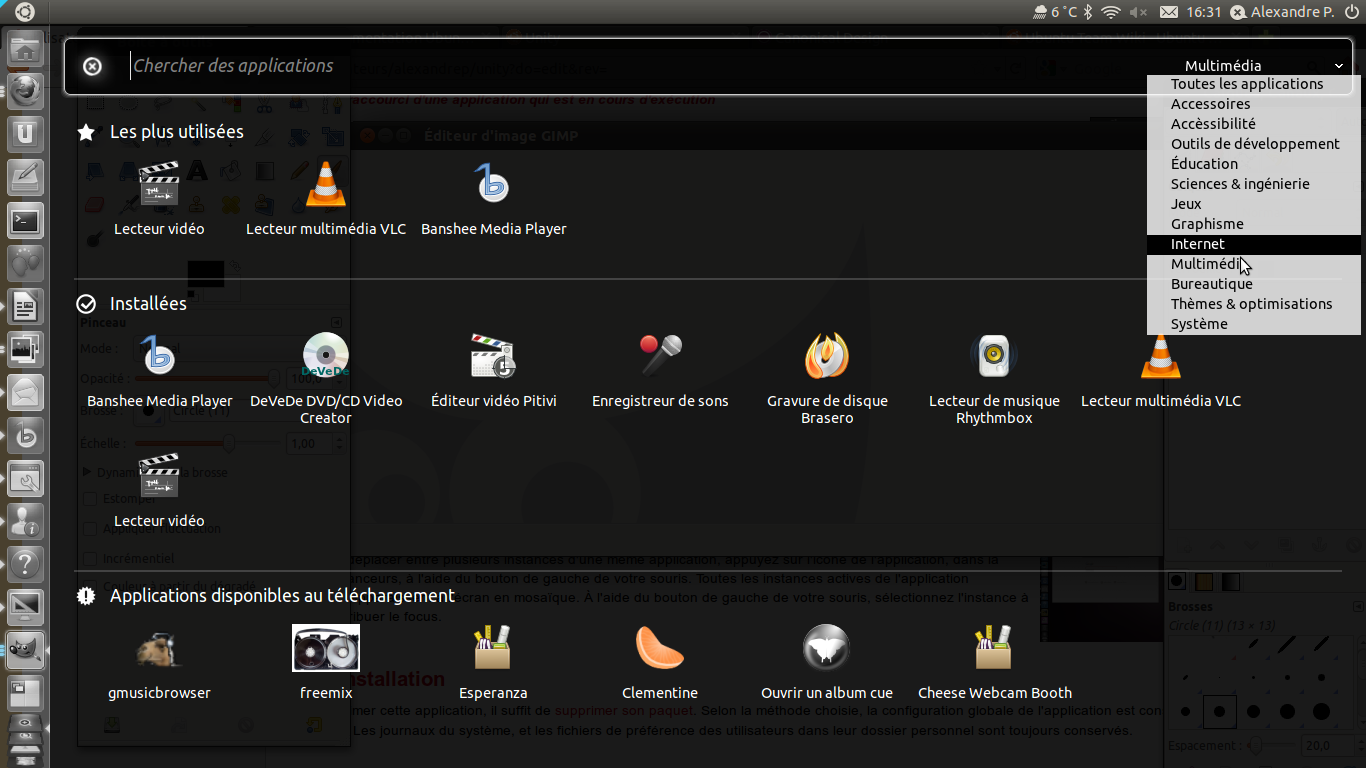Launch Lecteur de musique Rhythmbox
1366x768 pixels.
(x=994, y=357)
